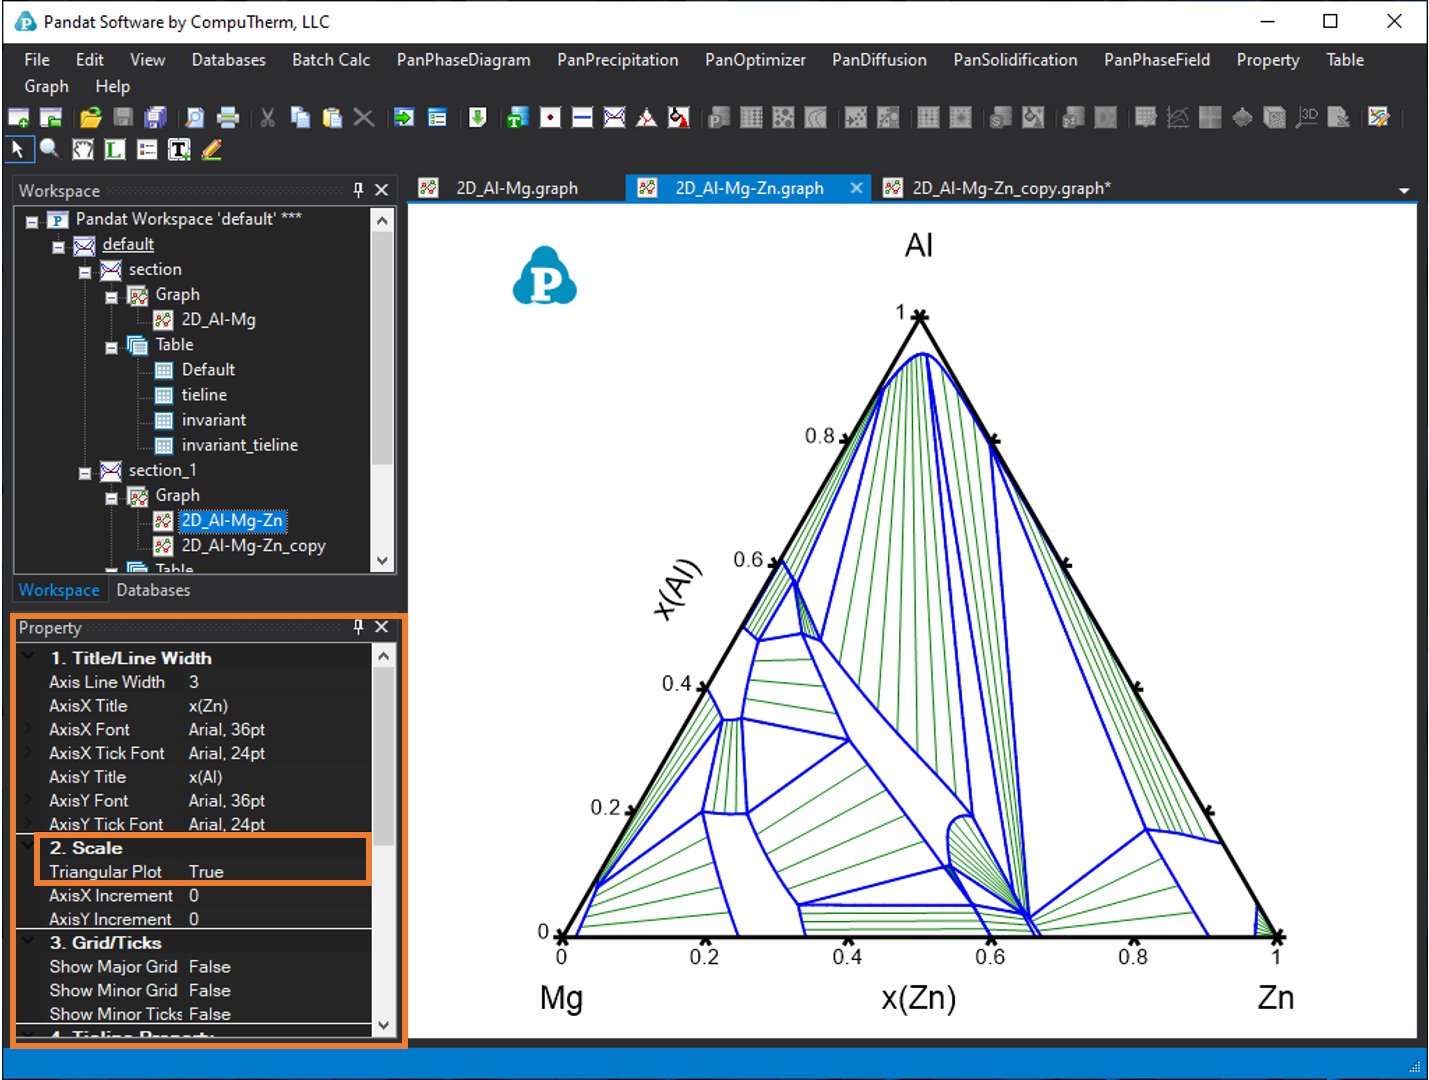This screenshot has width=1429, height=1080.
Task: Collapse the Table node under section
Action: tap(112, 347)
